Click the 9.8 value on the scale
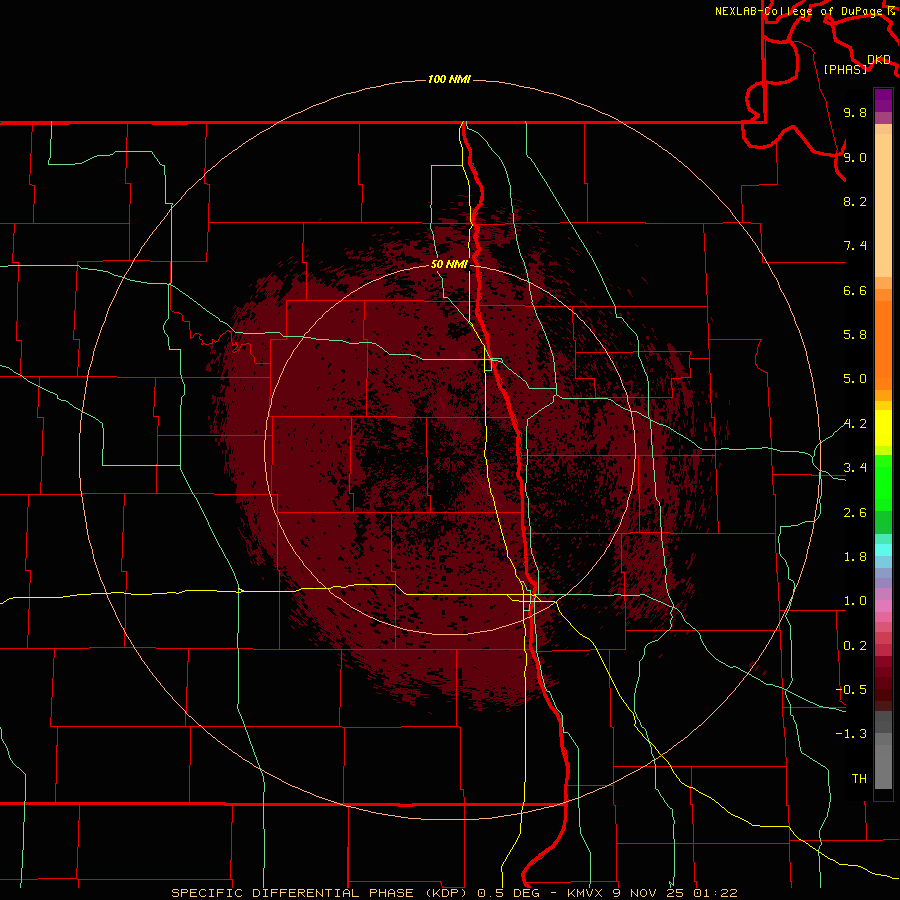 point(855,112)
